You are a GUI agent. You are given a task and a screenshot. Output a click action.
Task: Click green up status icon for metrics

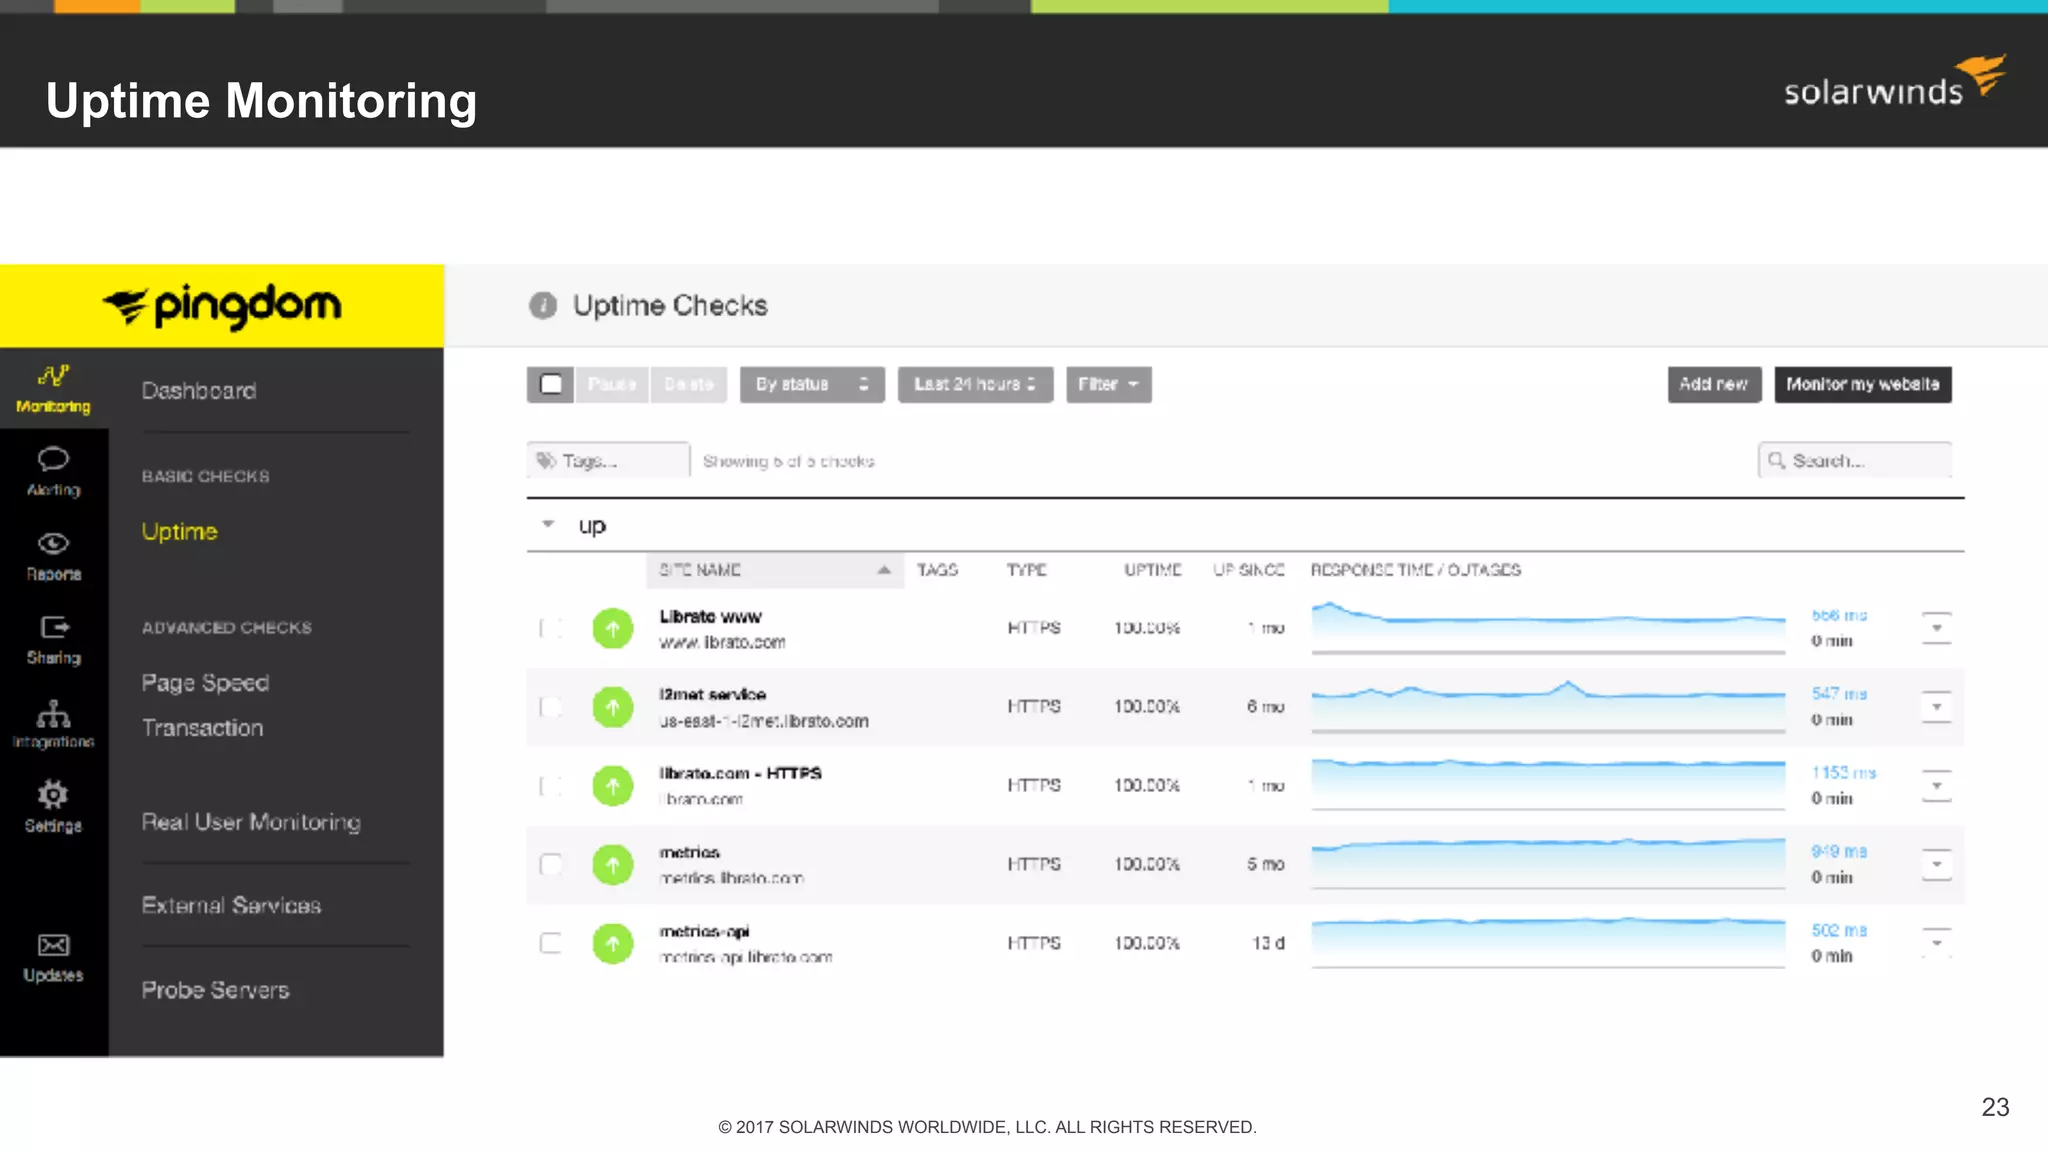coord(613,864)
